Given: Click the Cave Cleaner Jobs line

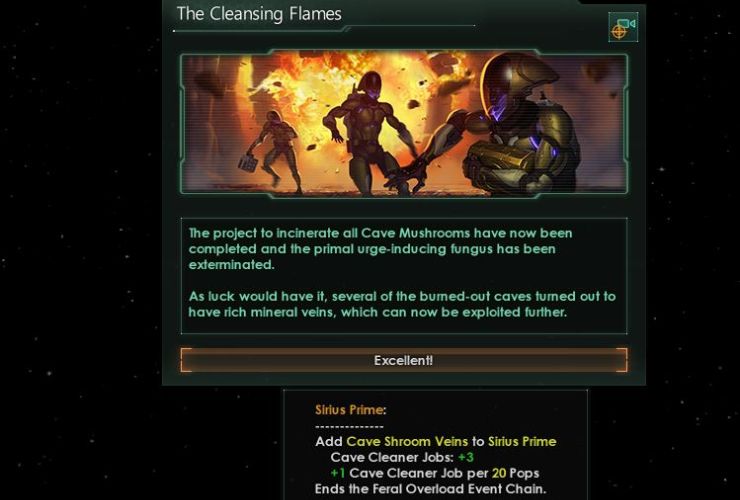Looking at the screenshot, I should [x=402, y=458].
